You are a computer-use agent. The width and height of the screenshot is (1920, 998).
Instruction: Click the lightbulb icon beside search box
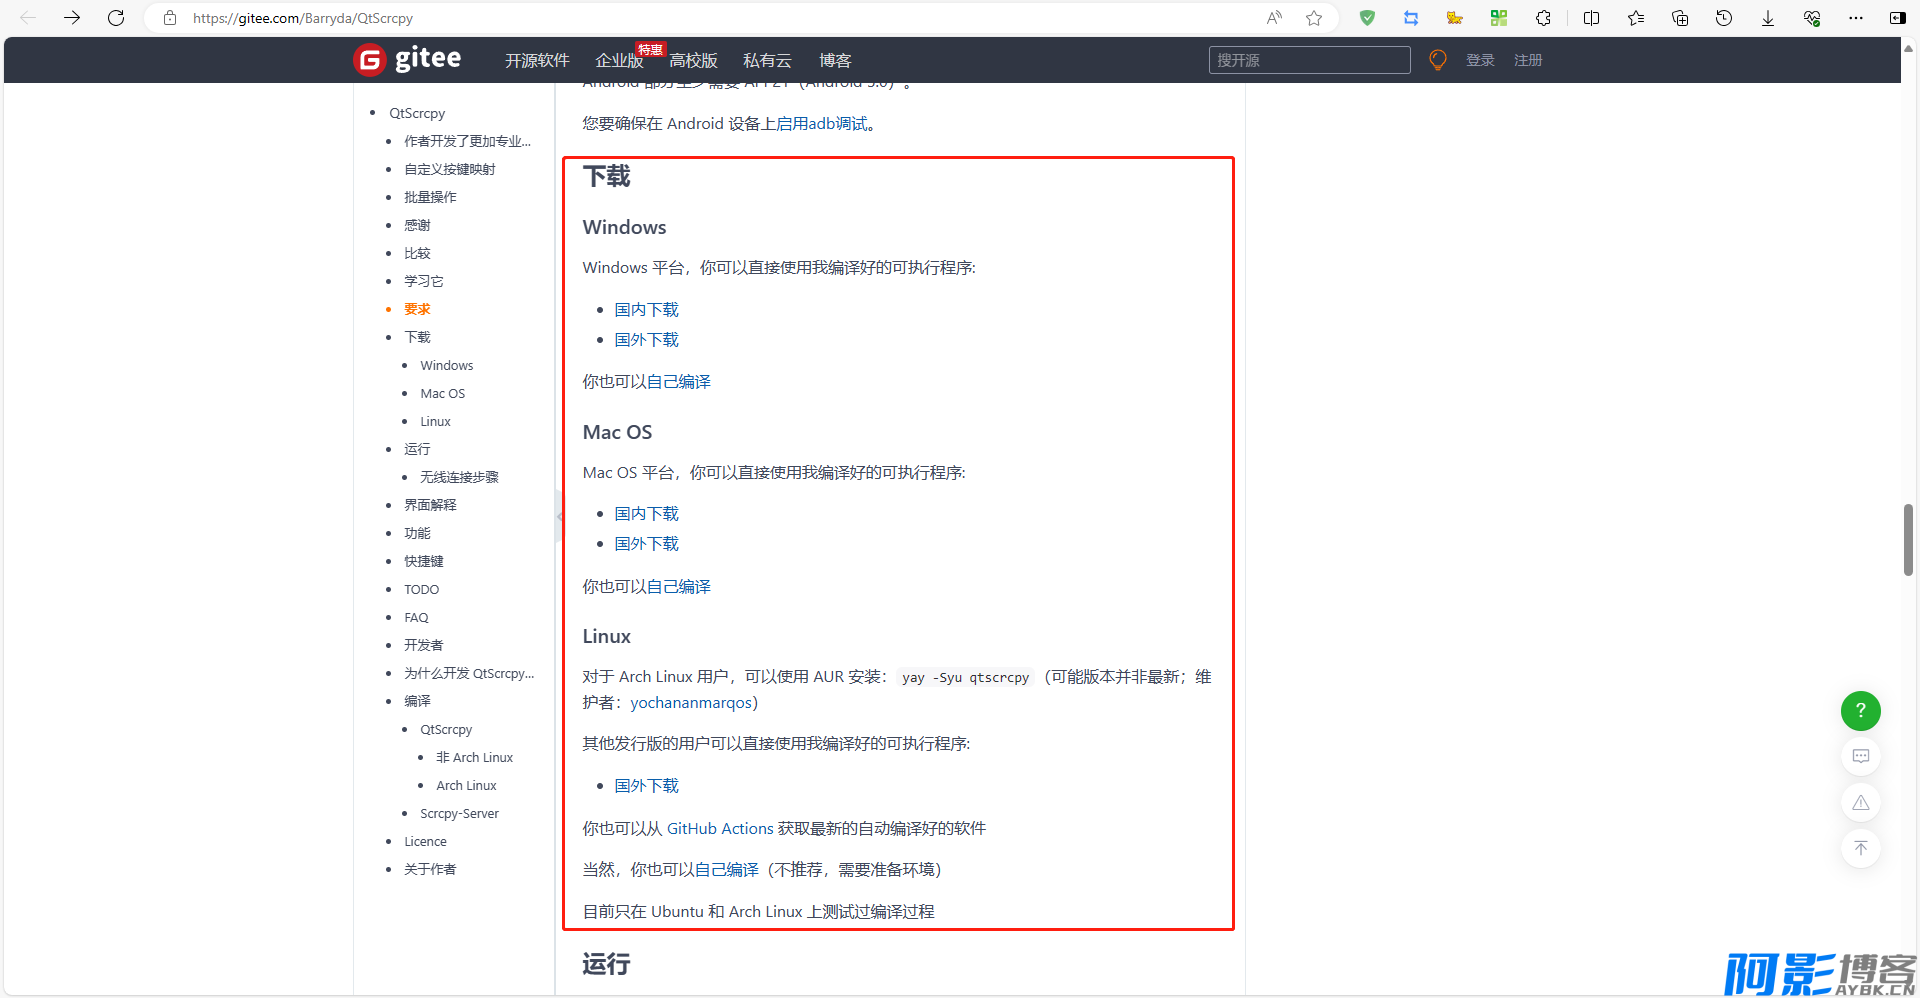[x=1438, y=60]
